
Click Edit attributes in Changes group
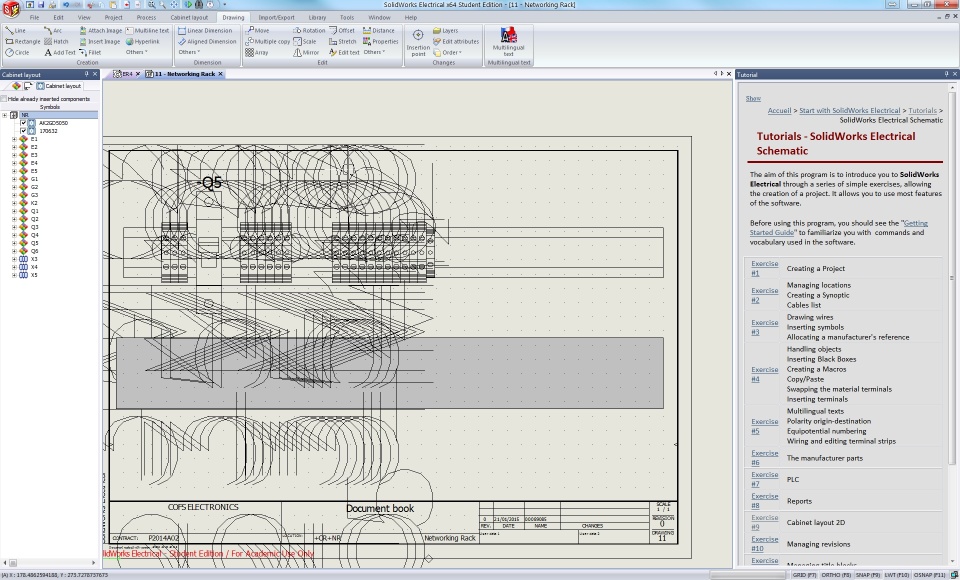456,42
